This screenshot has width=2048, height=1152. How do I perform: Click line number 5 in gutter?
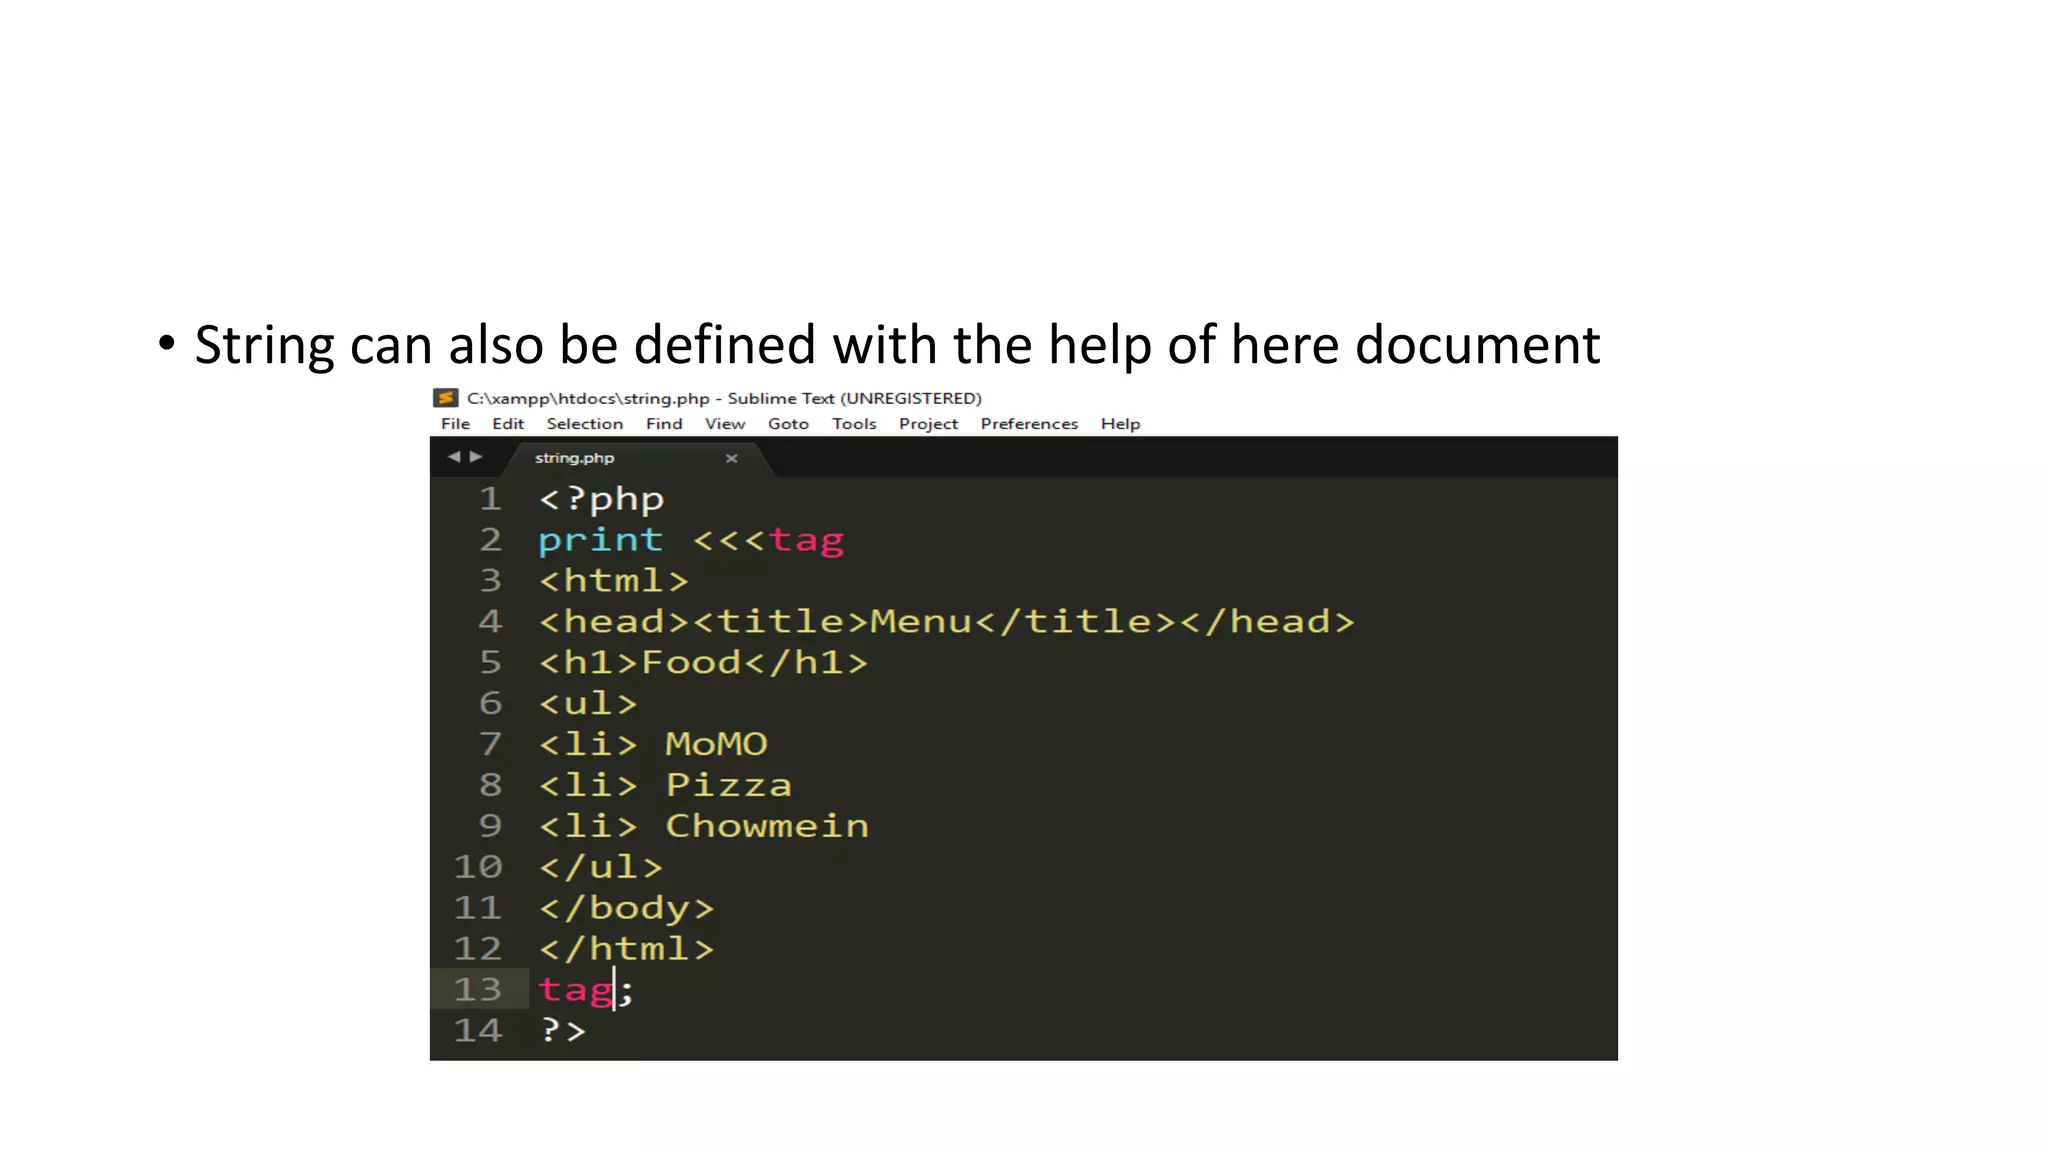(490, 662)
